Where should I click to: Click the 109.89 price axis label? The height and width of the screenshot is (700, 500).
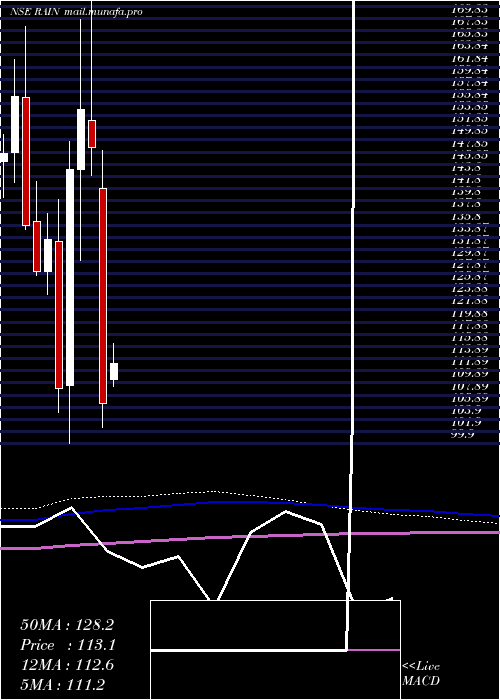tap(469, 374)
